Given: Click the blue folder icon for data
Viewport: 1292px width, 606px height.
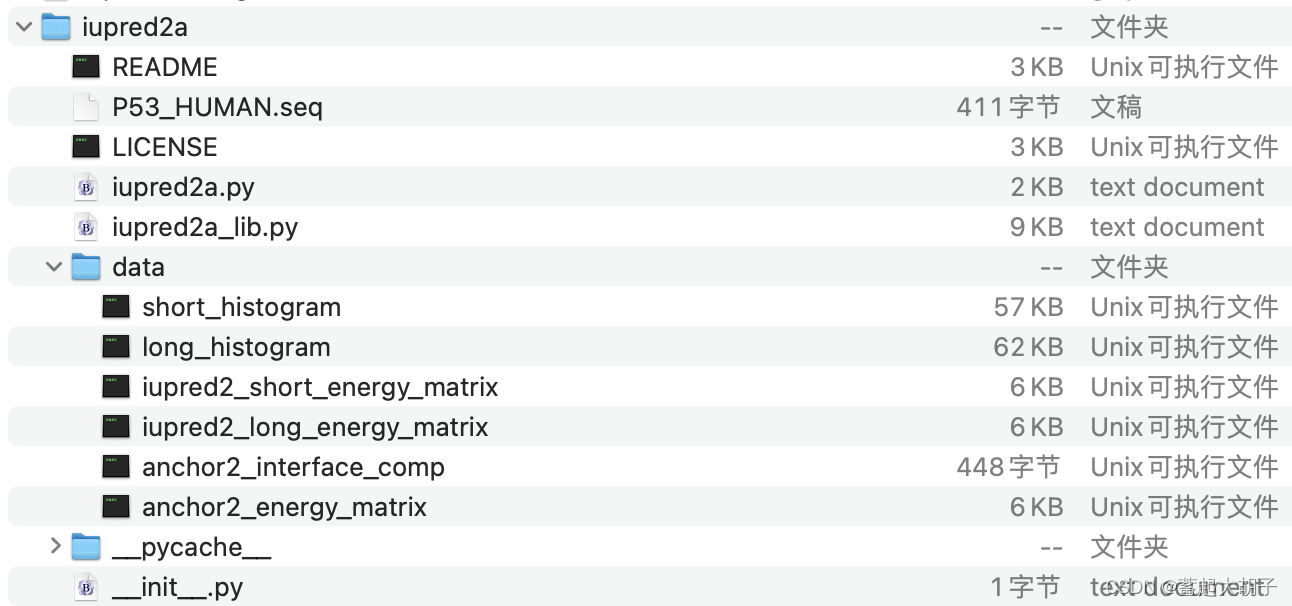Looking at the screenshot, I should click(85, 267).
